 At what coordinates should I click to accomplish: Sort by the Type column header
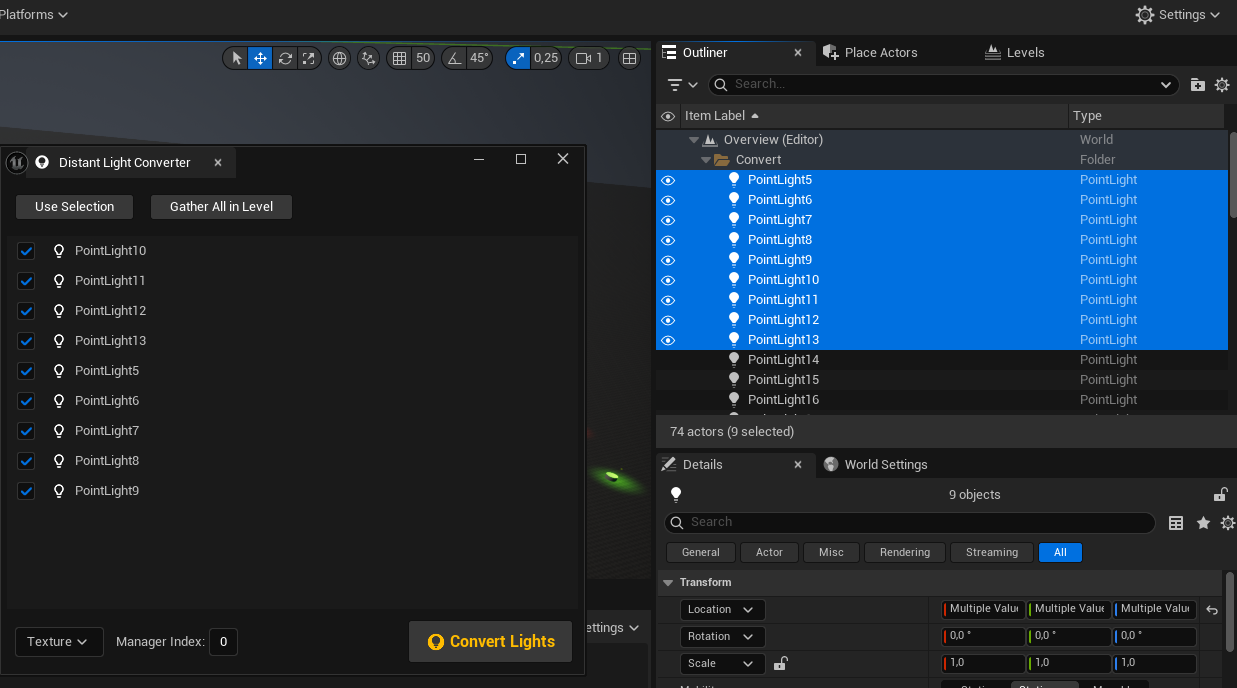(1146, 116)
